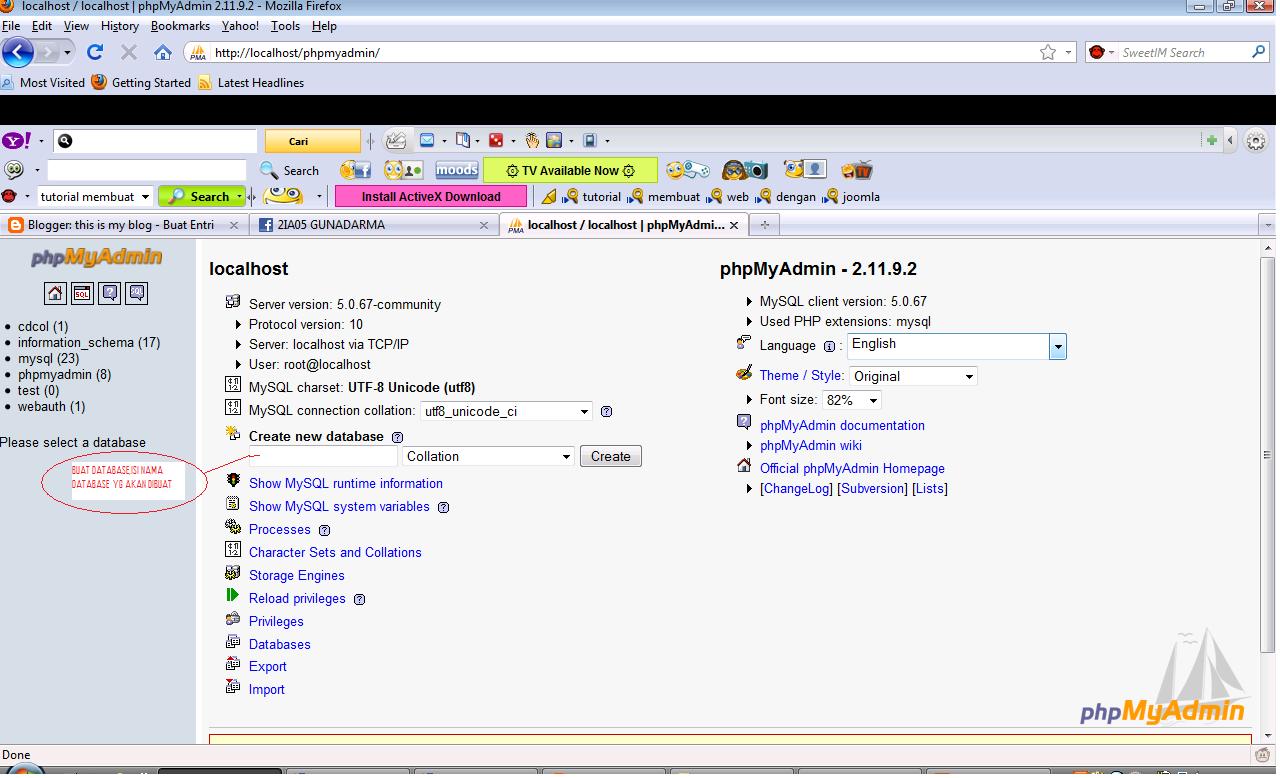Click help icon beside Reload privileges
1280x778 pixels.
pyautogui.click(x=359, y=599)
